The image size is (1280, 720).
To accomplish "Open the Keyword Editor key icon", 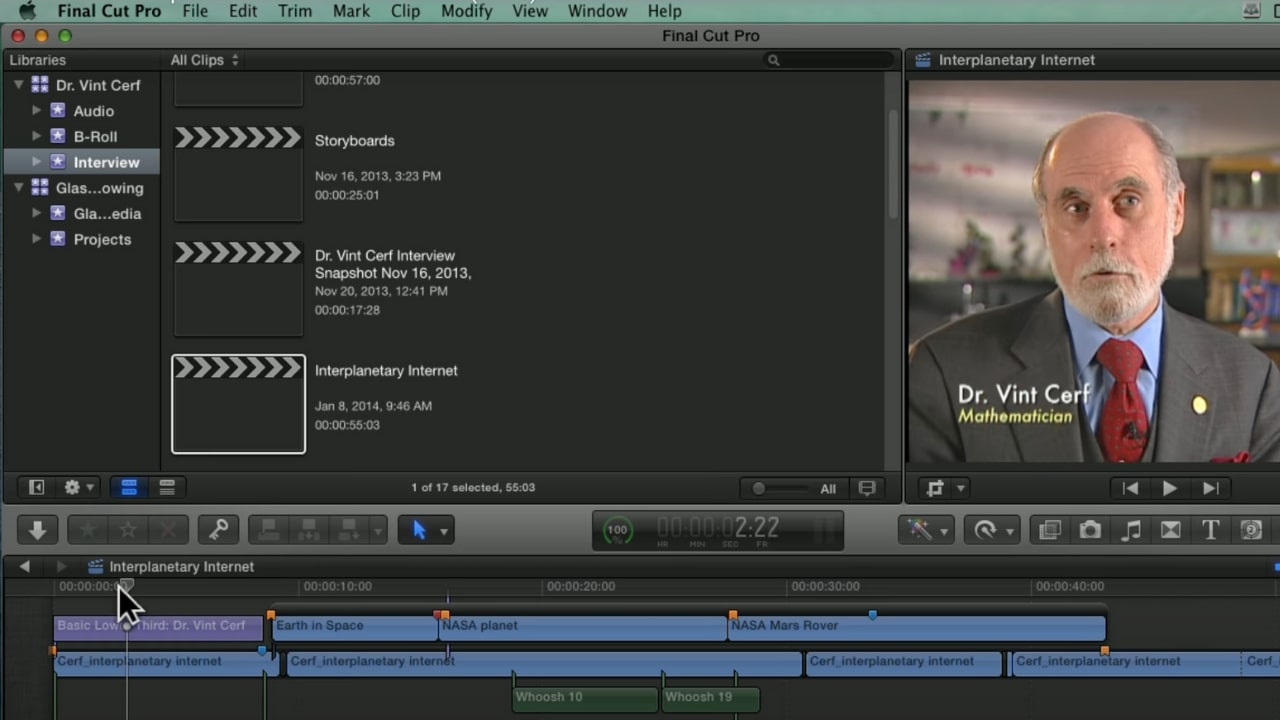I will pyautogui.click(x=218, y=529).
